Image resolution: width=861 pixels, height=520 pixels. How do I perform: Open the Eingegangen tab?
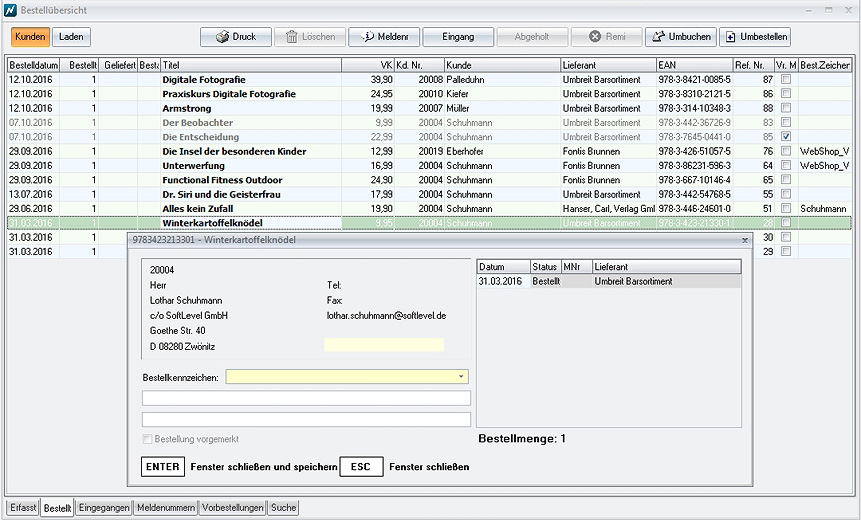tap(104, 508)
